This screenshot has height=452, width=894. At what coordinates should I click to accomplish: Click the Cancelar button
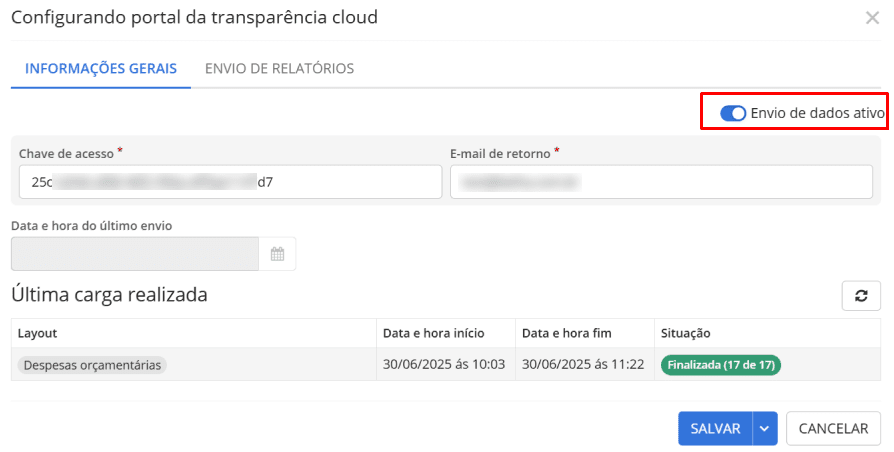point(833,428)
